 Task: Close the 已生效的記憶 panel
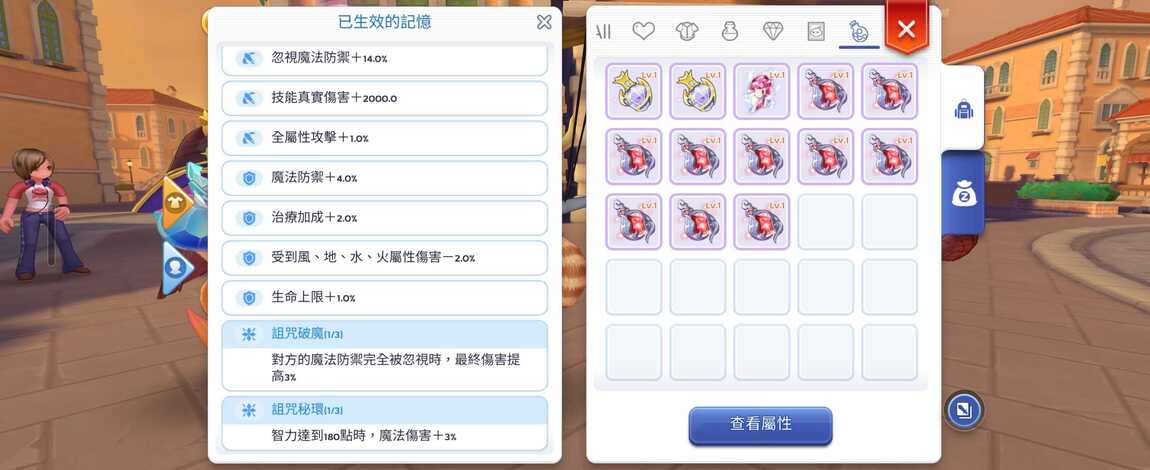544,22
